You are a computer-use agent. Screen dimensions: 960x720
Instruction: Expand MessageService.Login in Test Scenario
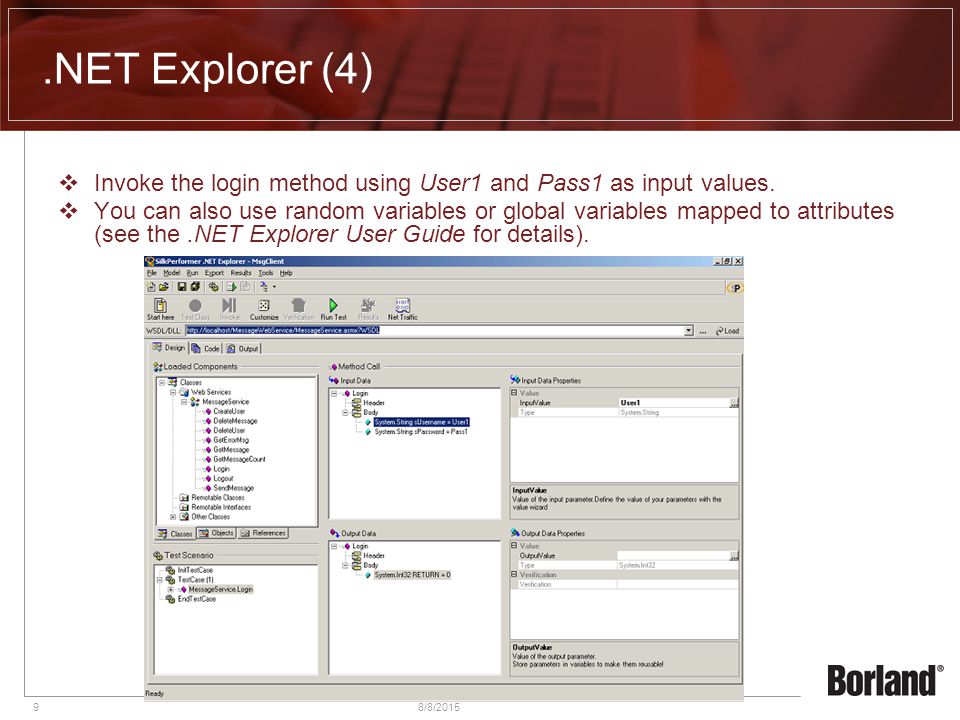click(x=170, y=590)
